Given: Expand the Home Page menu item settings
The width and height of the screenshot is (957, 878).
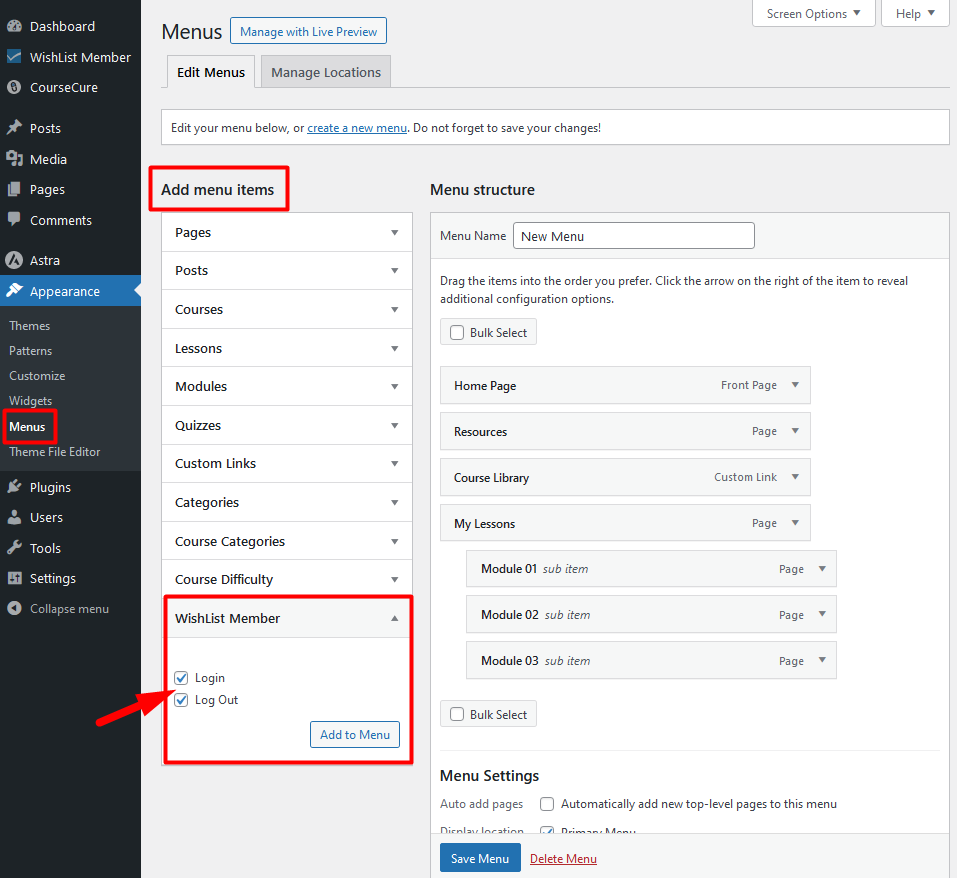Looking at the screenshot, I should click(795, 385).
